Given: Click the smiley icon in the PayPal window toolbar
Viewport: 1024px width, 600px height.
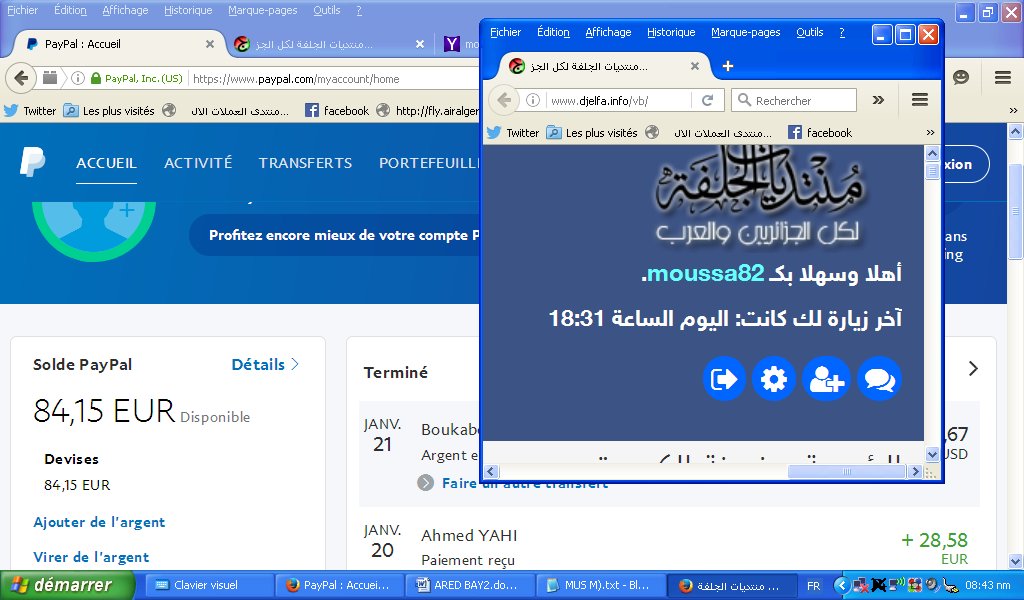Looking at the screenshot, I should point(961,78).
